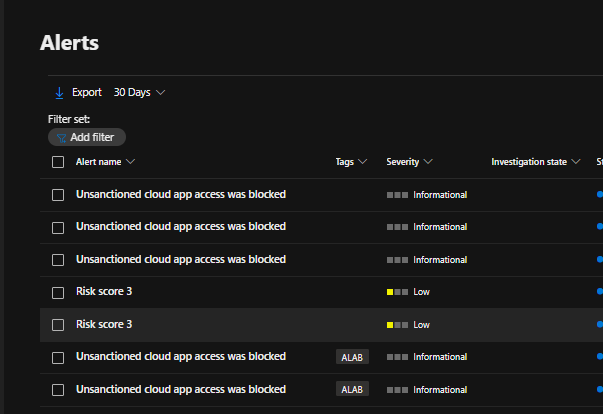Open the 30 Days time range dropdown
Viewport: 603px width, 414px height.
pos(139,92)
